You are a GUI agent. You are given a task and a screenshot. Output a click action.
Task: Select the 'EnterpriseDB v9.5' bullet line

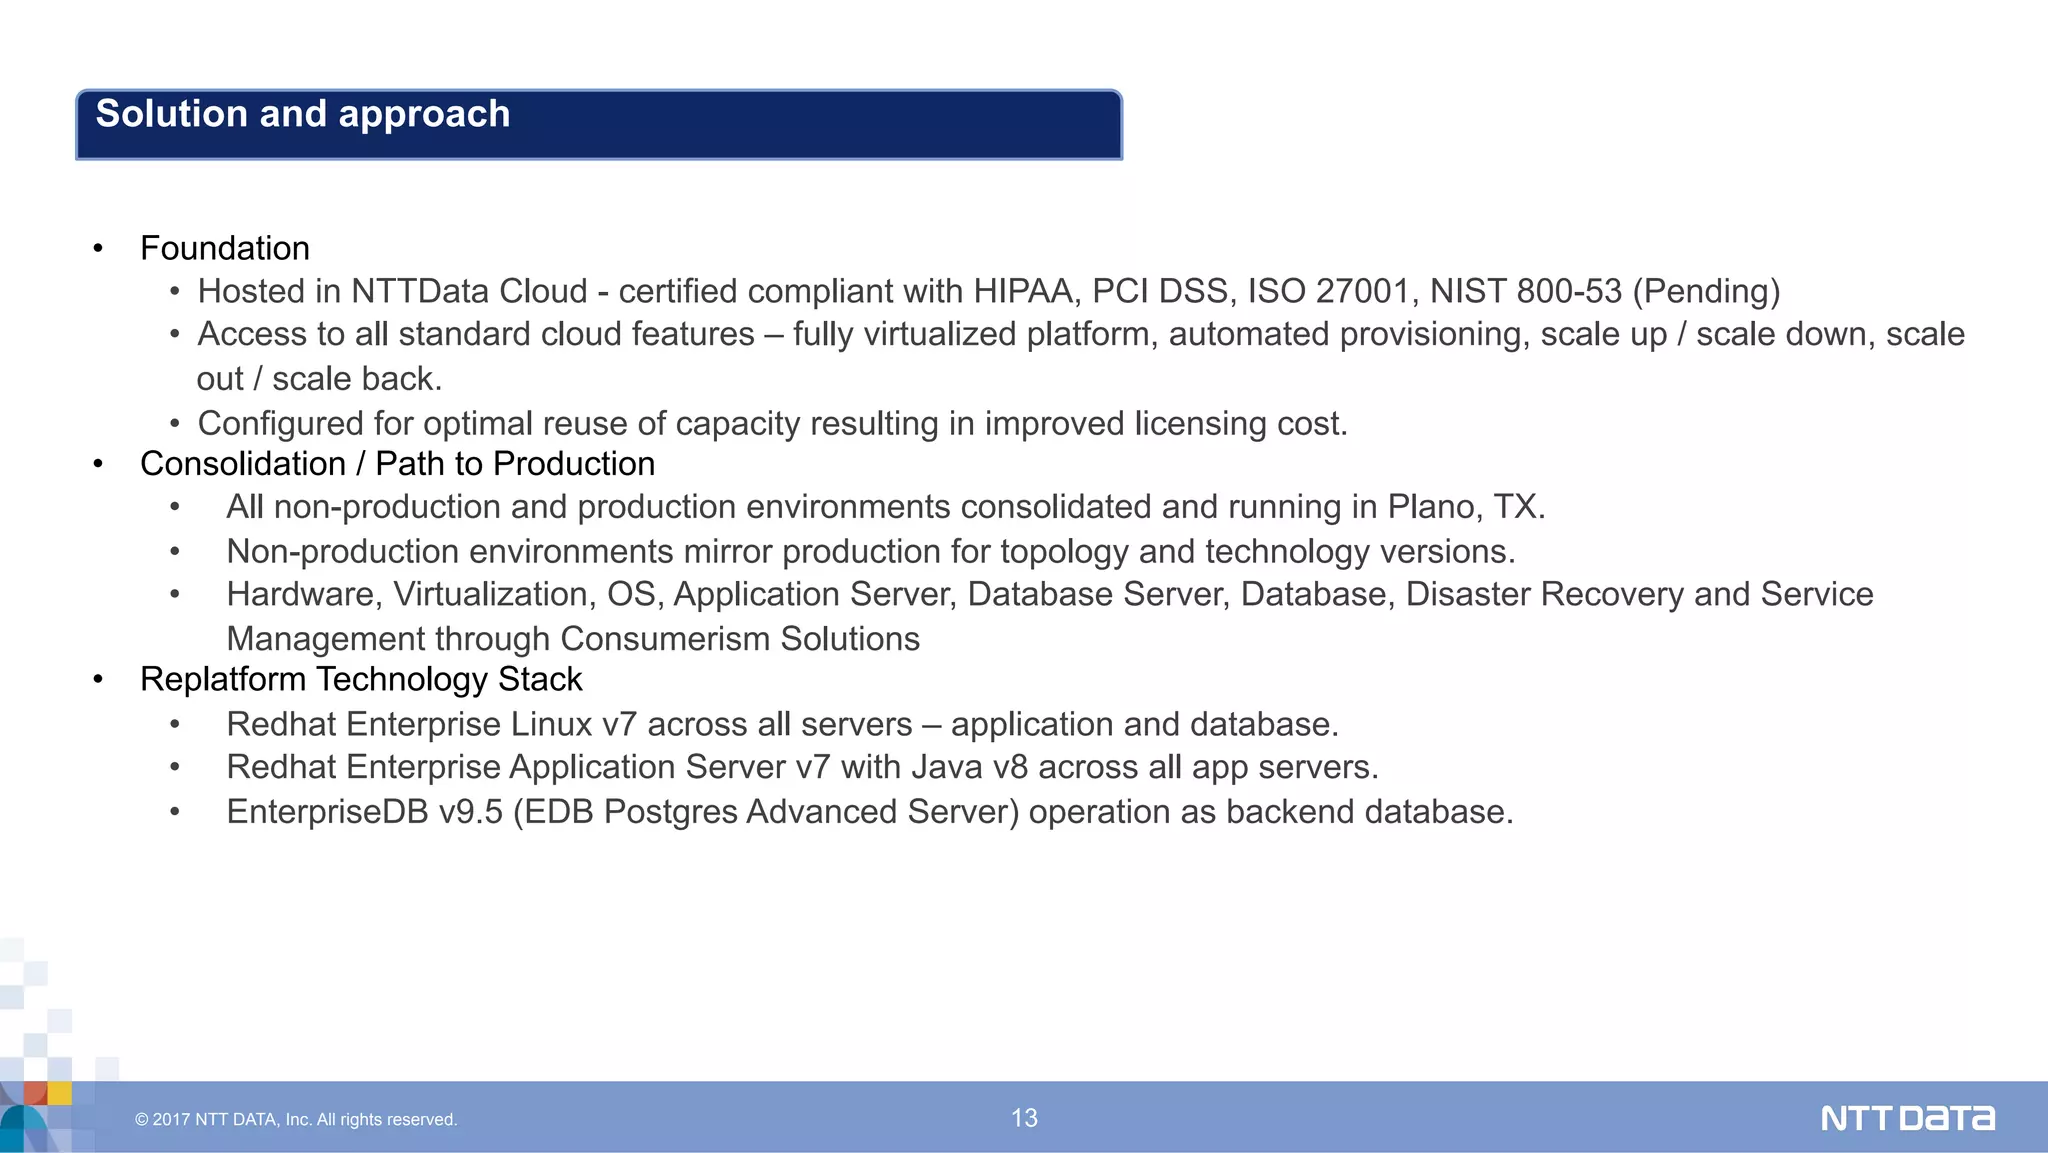pyautogui.click(x=870, y=812)
